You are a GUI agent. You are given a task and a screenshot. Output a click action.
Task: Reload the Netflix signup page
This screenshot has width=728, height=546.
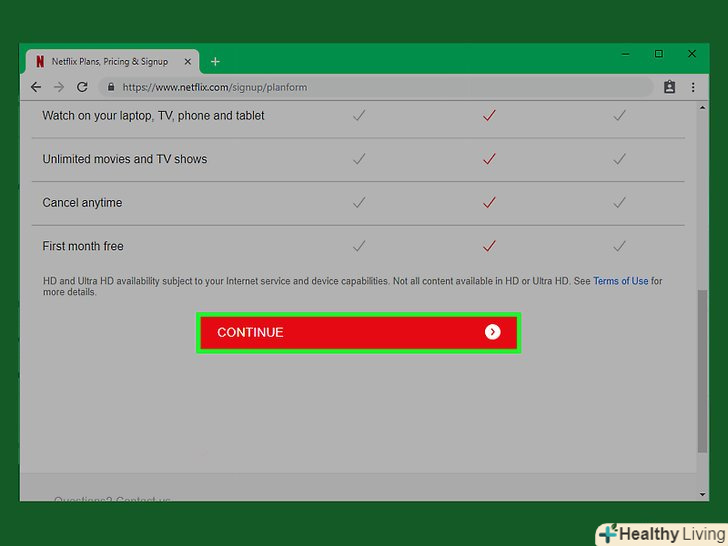point(82,87)
